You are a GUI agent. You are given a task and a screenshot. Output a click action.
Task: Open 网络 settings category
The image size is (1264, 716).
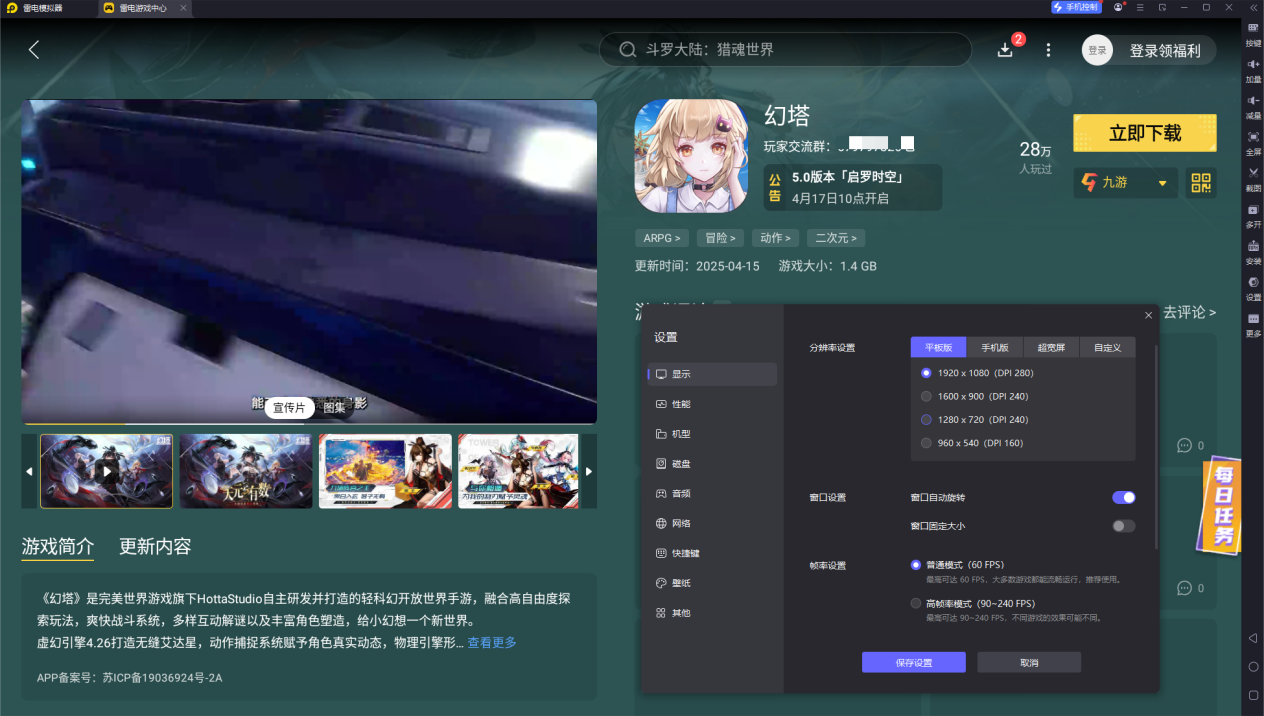(712, 523)
